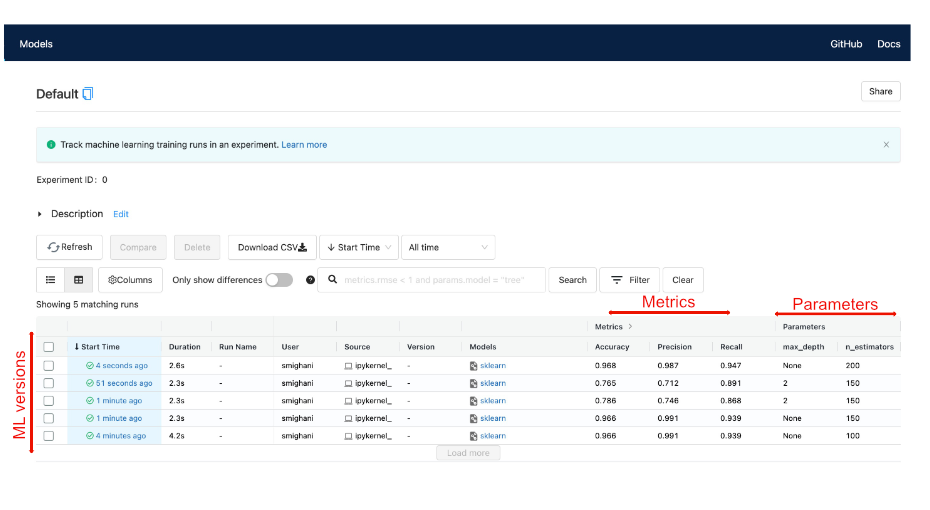
Task: Switch to the grid table view icon
Action: click(78, 280)
